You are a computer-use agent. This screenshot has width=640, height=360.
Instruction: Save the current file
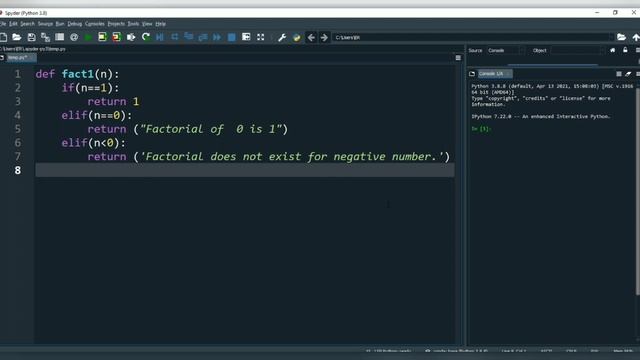pos(31,38)
